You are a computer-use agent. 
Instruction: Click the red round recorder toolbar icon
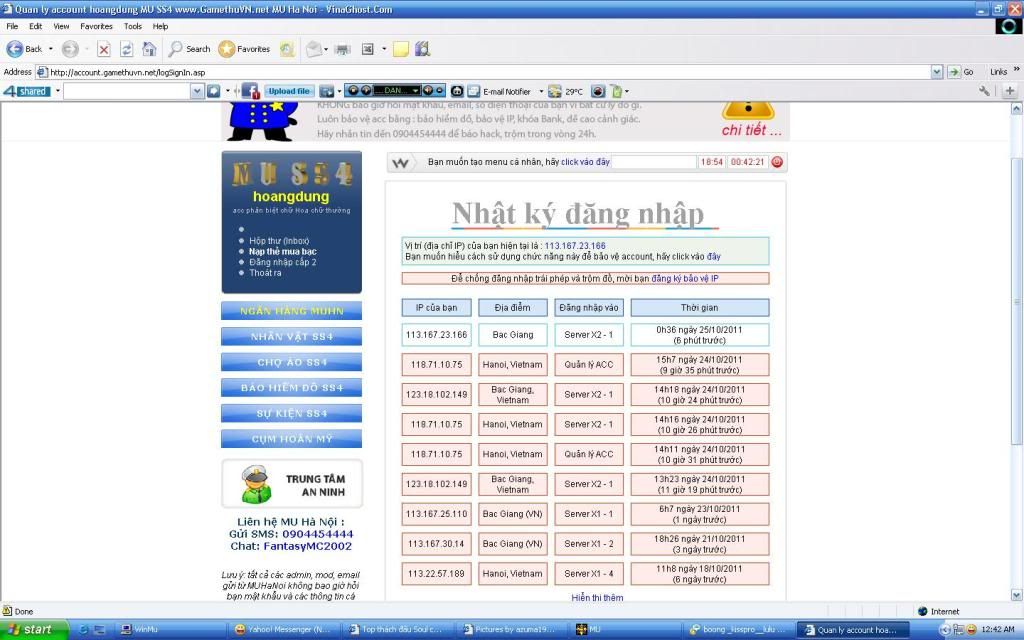598,91
